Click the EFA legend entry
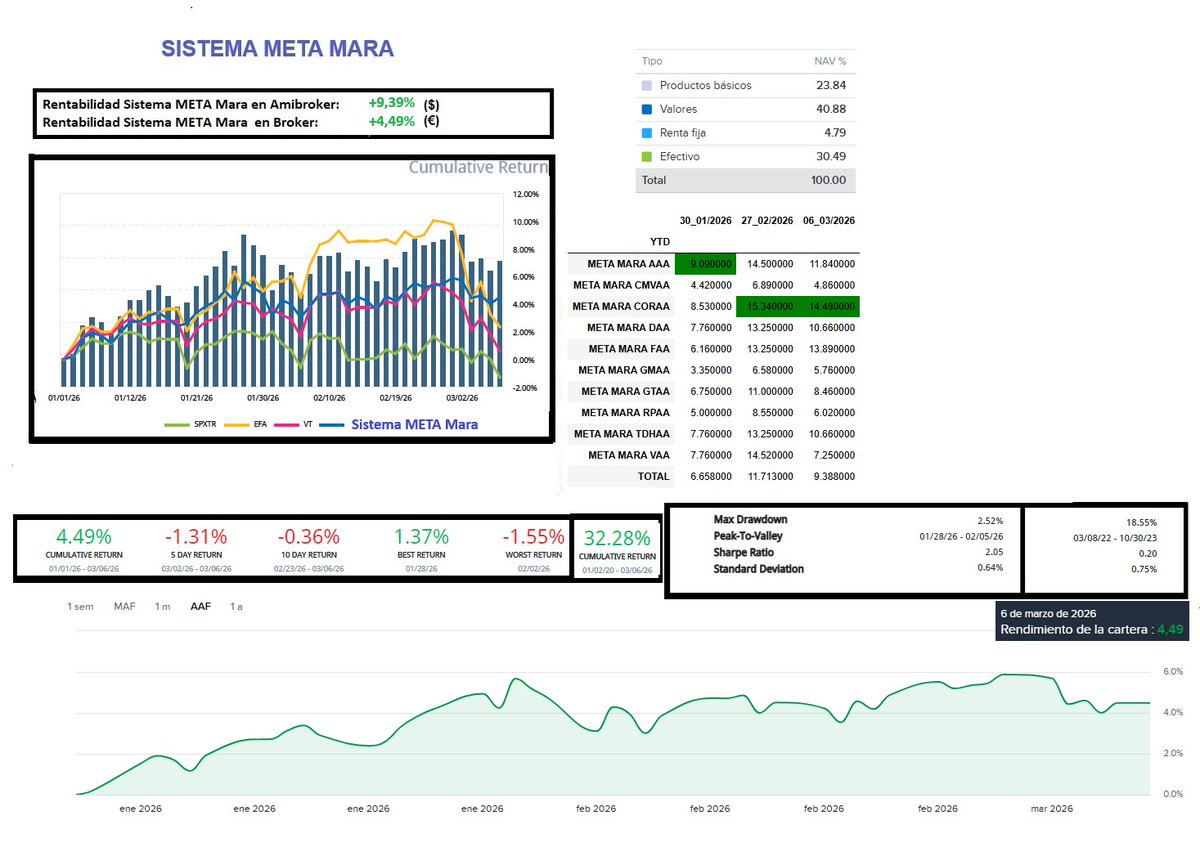 248,425
